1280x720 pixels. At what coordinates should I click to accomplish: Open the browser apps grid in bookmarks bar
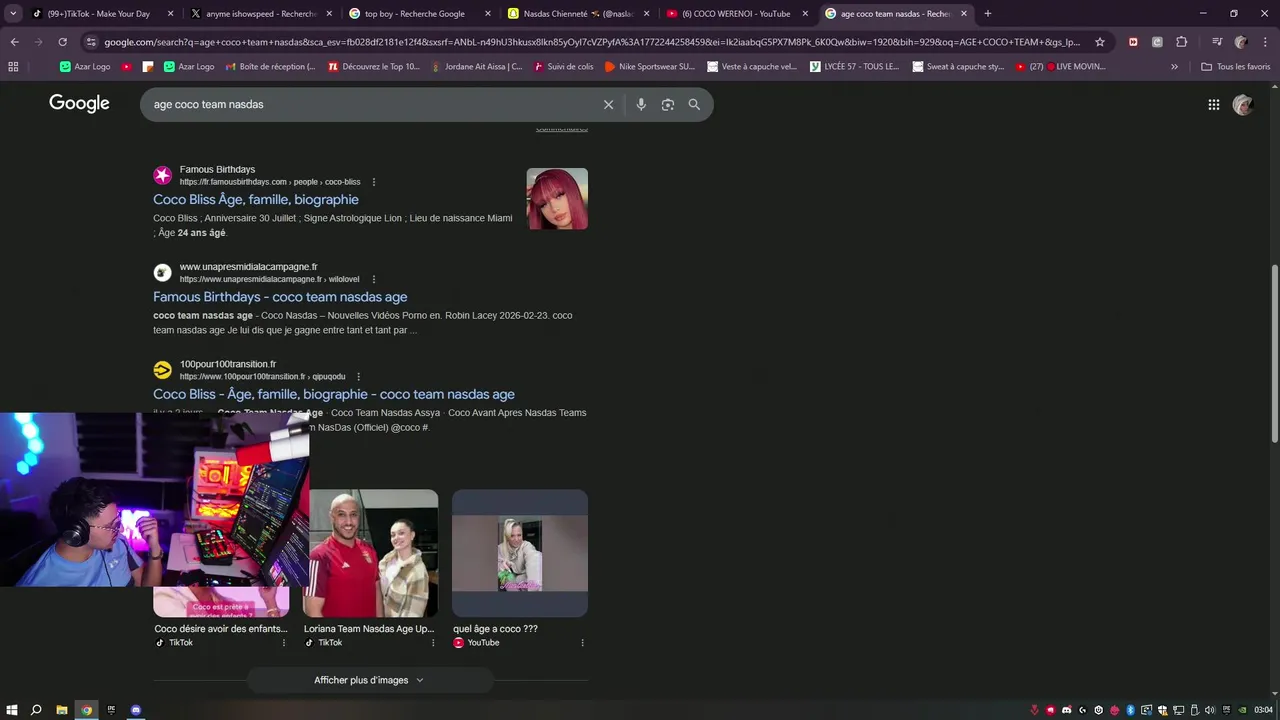13,66
